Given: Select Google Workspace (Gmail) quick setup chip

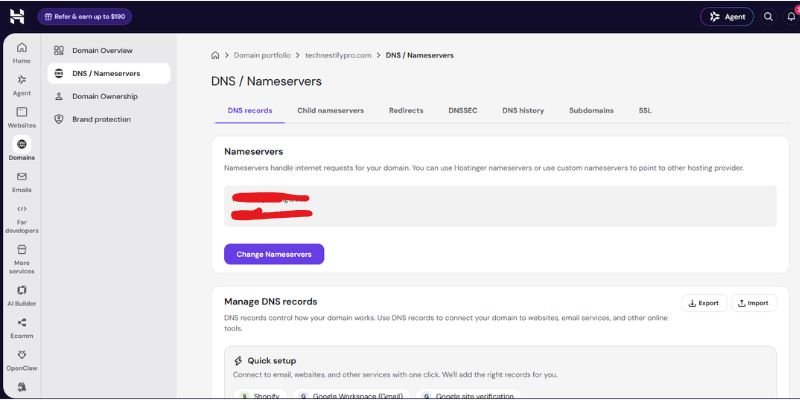Looking at the screenshot, I should click(x=352, y=396).
